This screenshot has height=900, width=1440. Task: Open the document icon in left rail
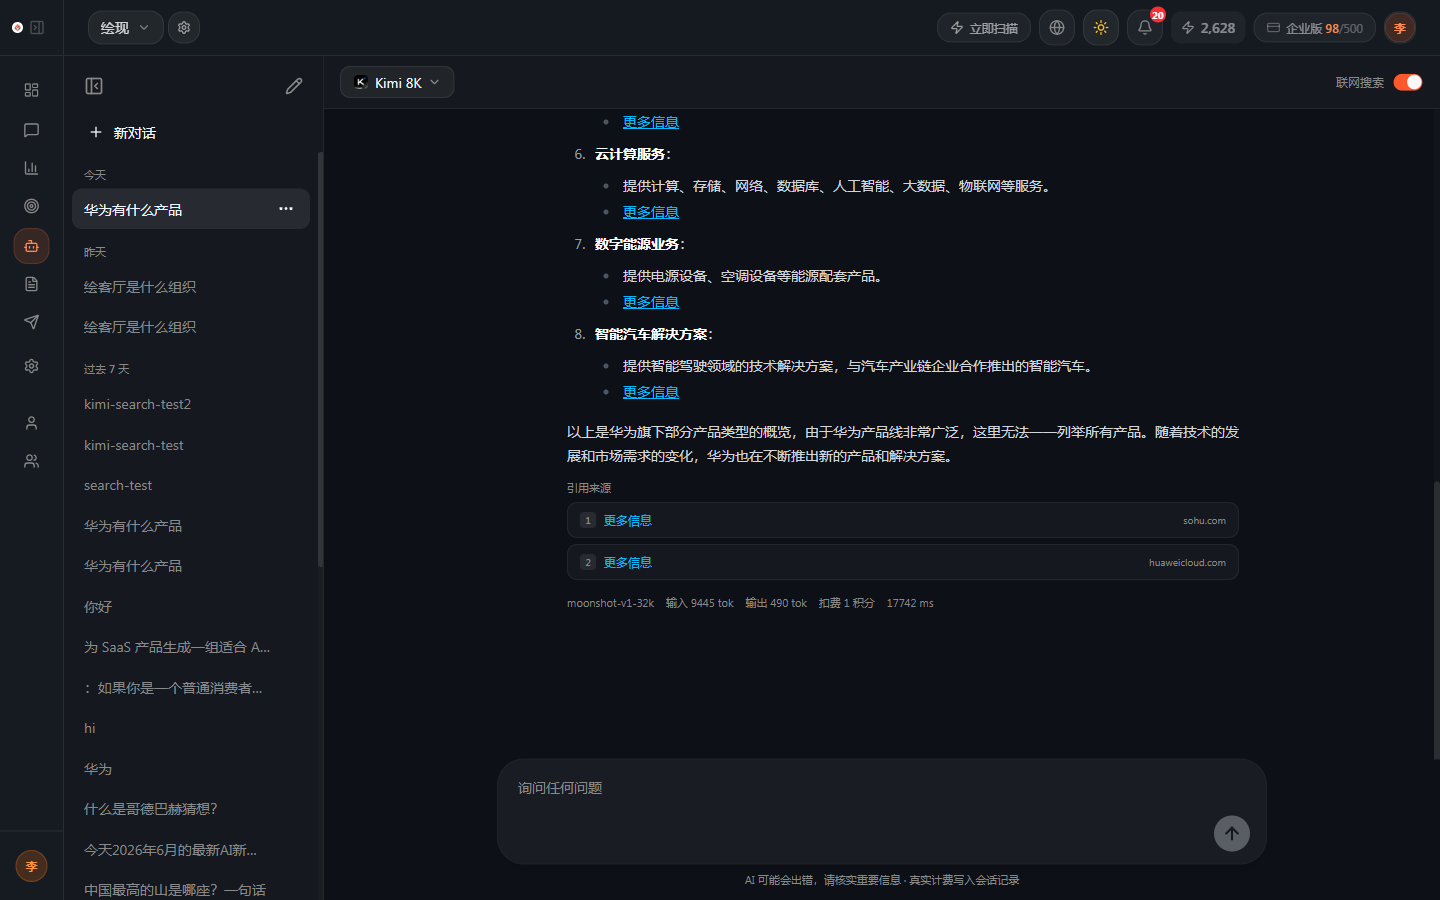[31, 284]
